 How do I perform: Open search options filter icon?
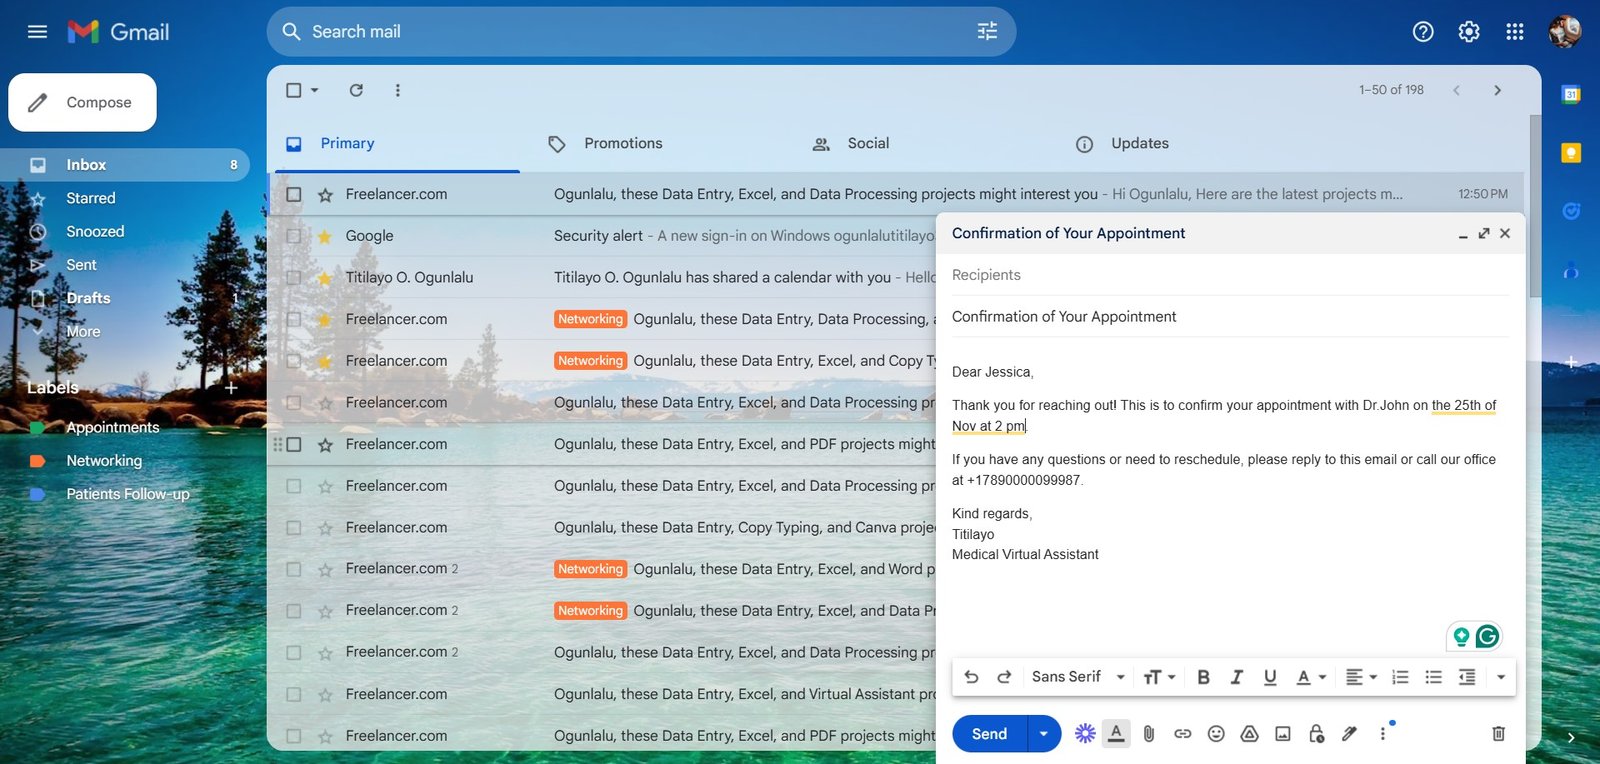(987, 32)
